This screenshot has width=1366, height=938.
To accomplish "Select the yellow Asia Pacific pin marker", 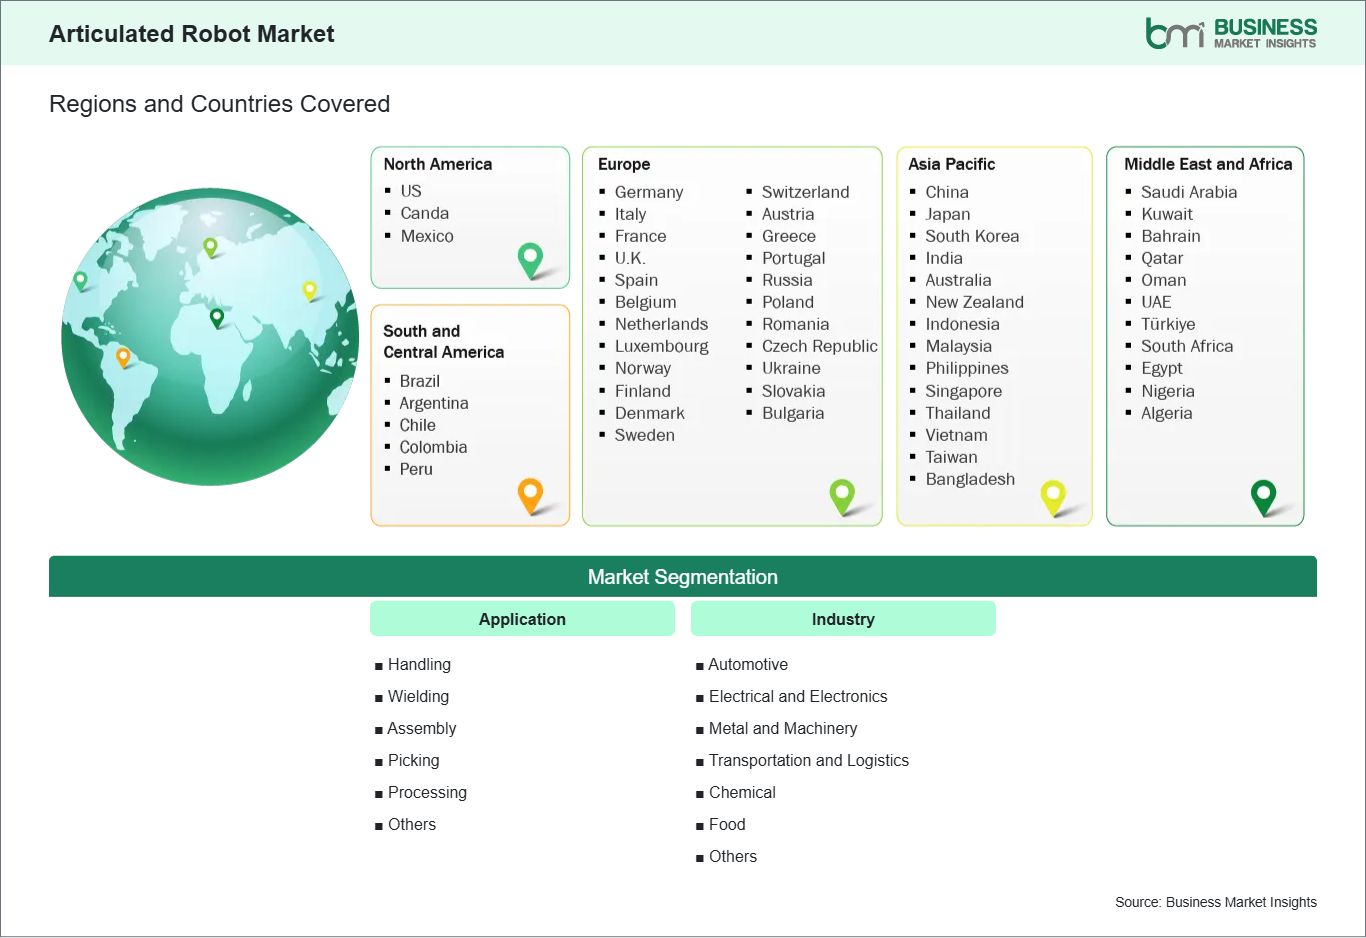I will (x=1053, y=497).
